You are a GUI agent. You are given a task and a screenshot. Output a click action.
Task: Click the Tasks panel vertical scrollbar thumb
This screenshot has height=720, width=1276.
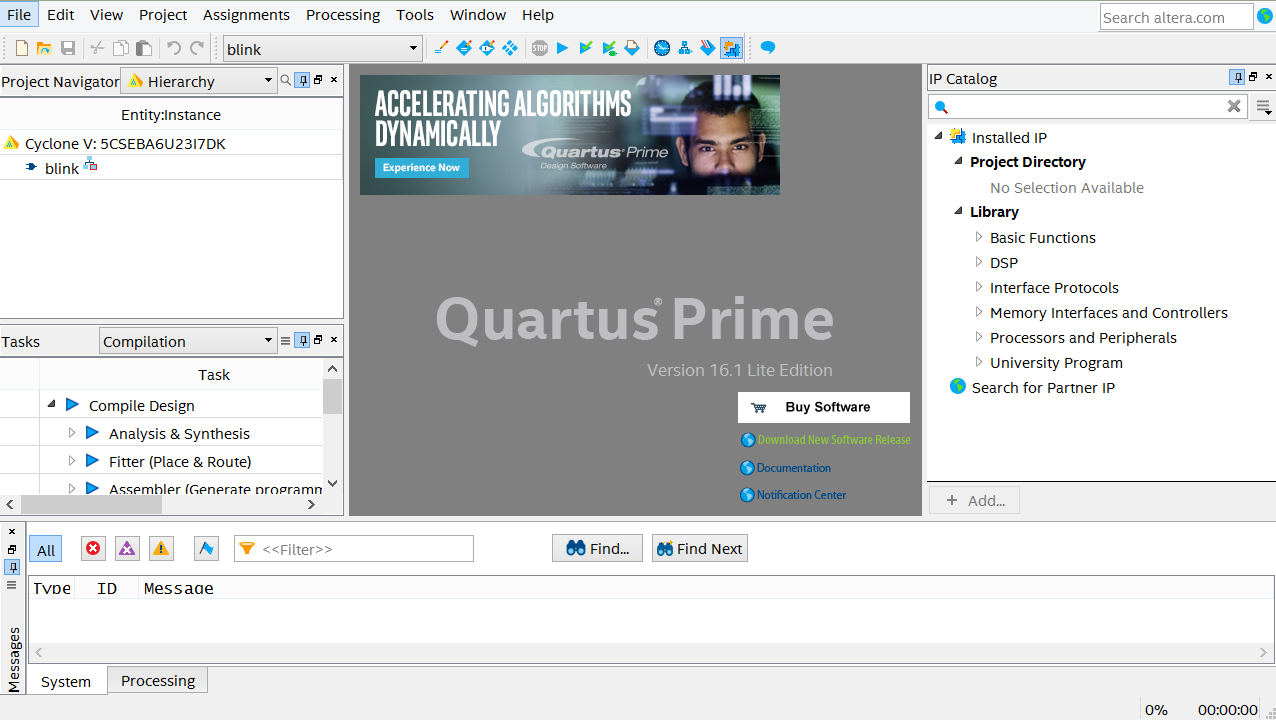click(333, 396)
